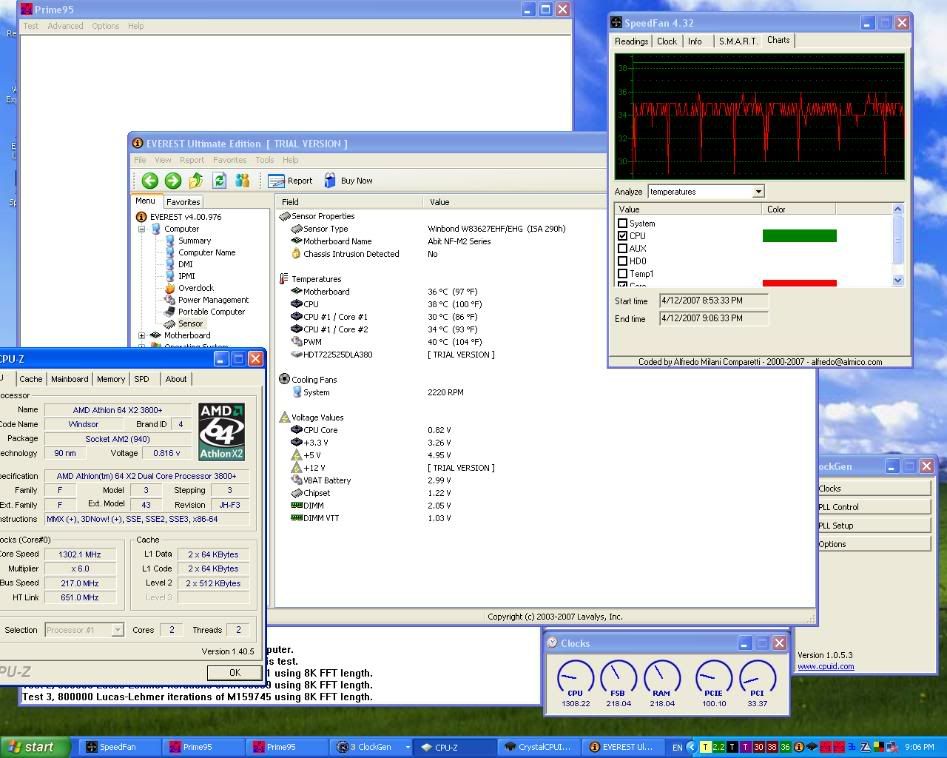Viewport: 947px width, 758px height.
Task: Switch to the S.M.A.R.T. tab in SpeedFan
Action: pyautogui.click(x=736, y=41)
